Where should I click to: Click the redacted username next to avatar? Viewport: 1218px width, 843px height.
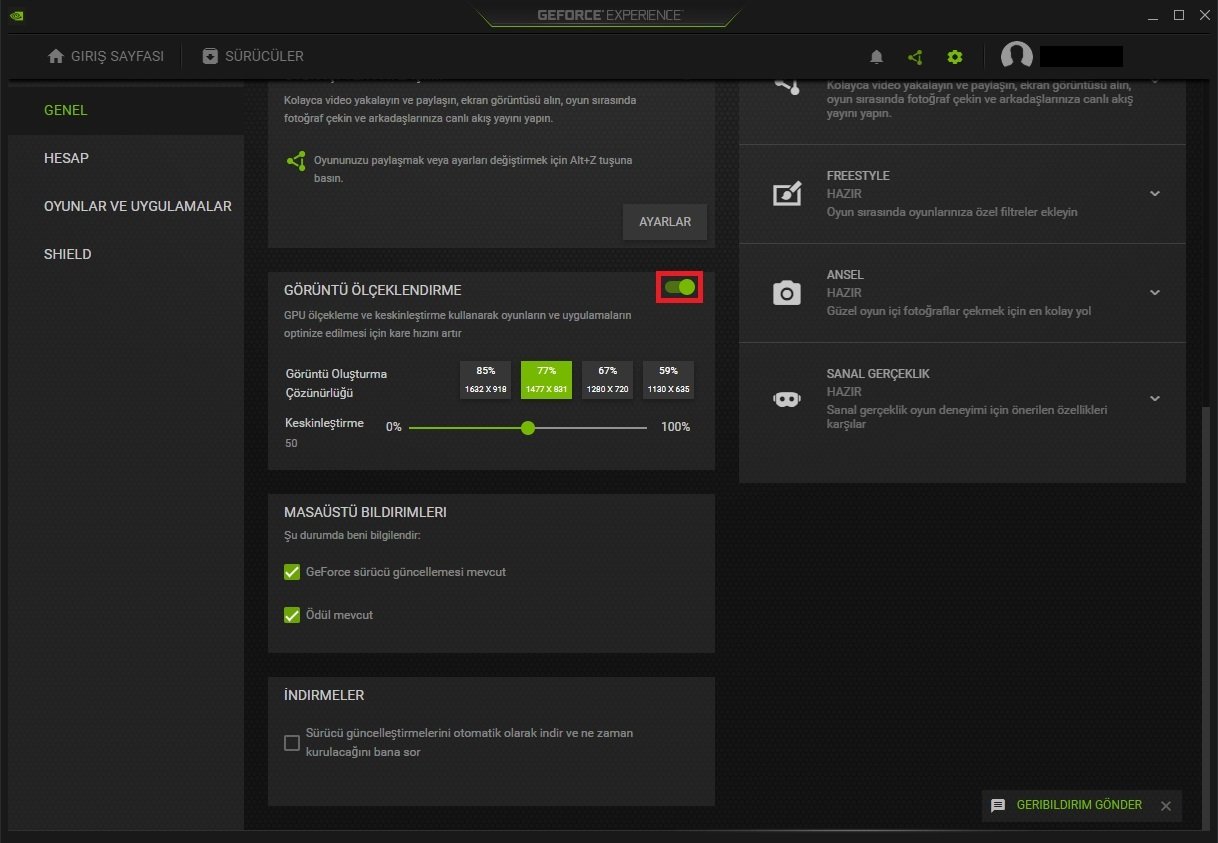(x=1081, y=57)
